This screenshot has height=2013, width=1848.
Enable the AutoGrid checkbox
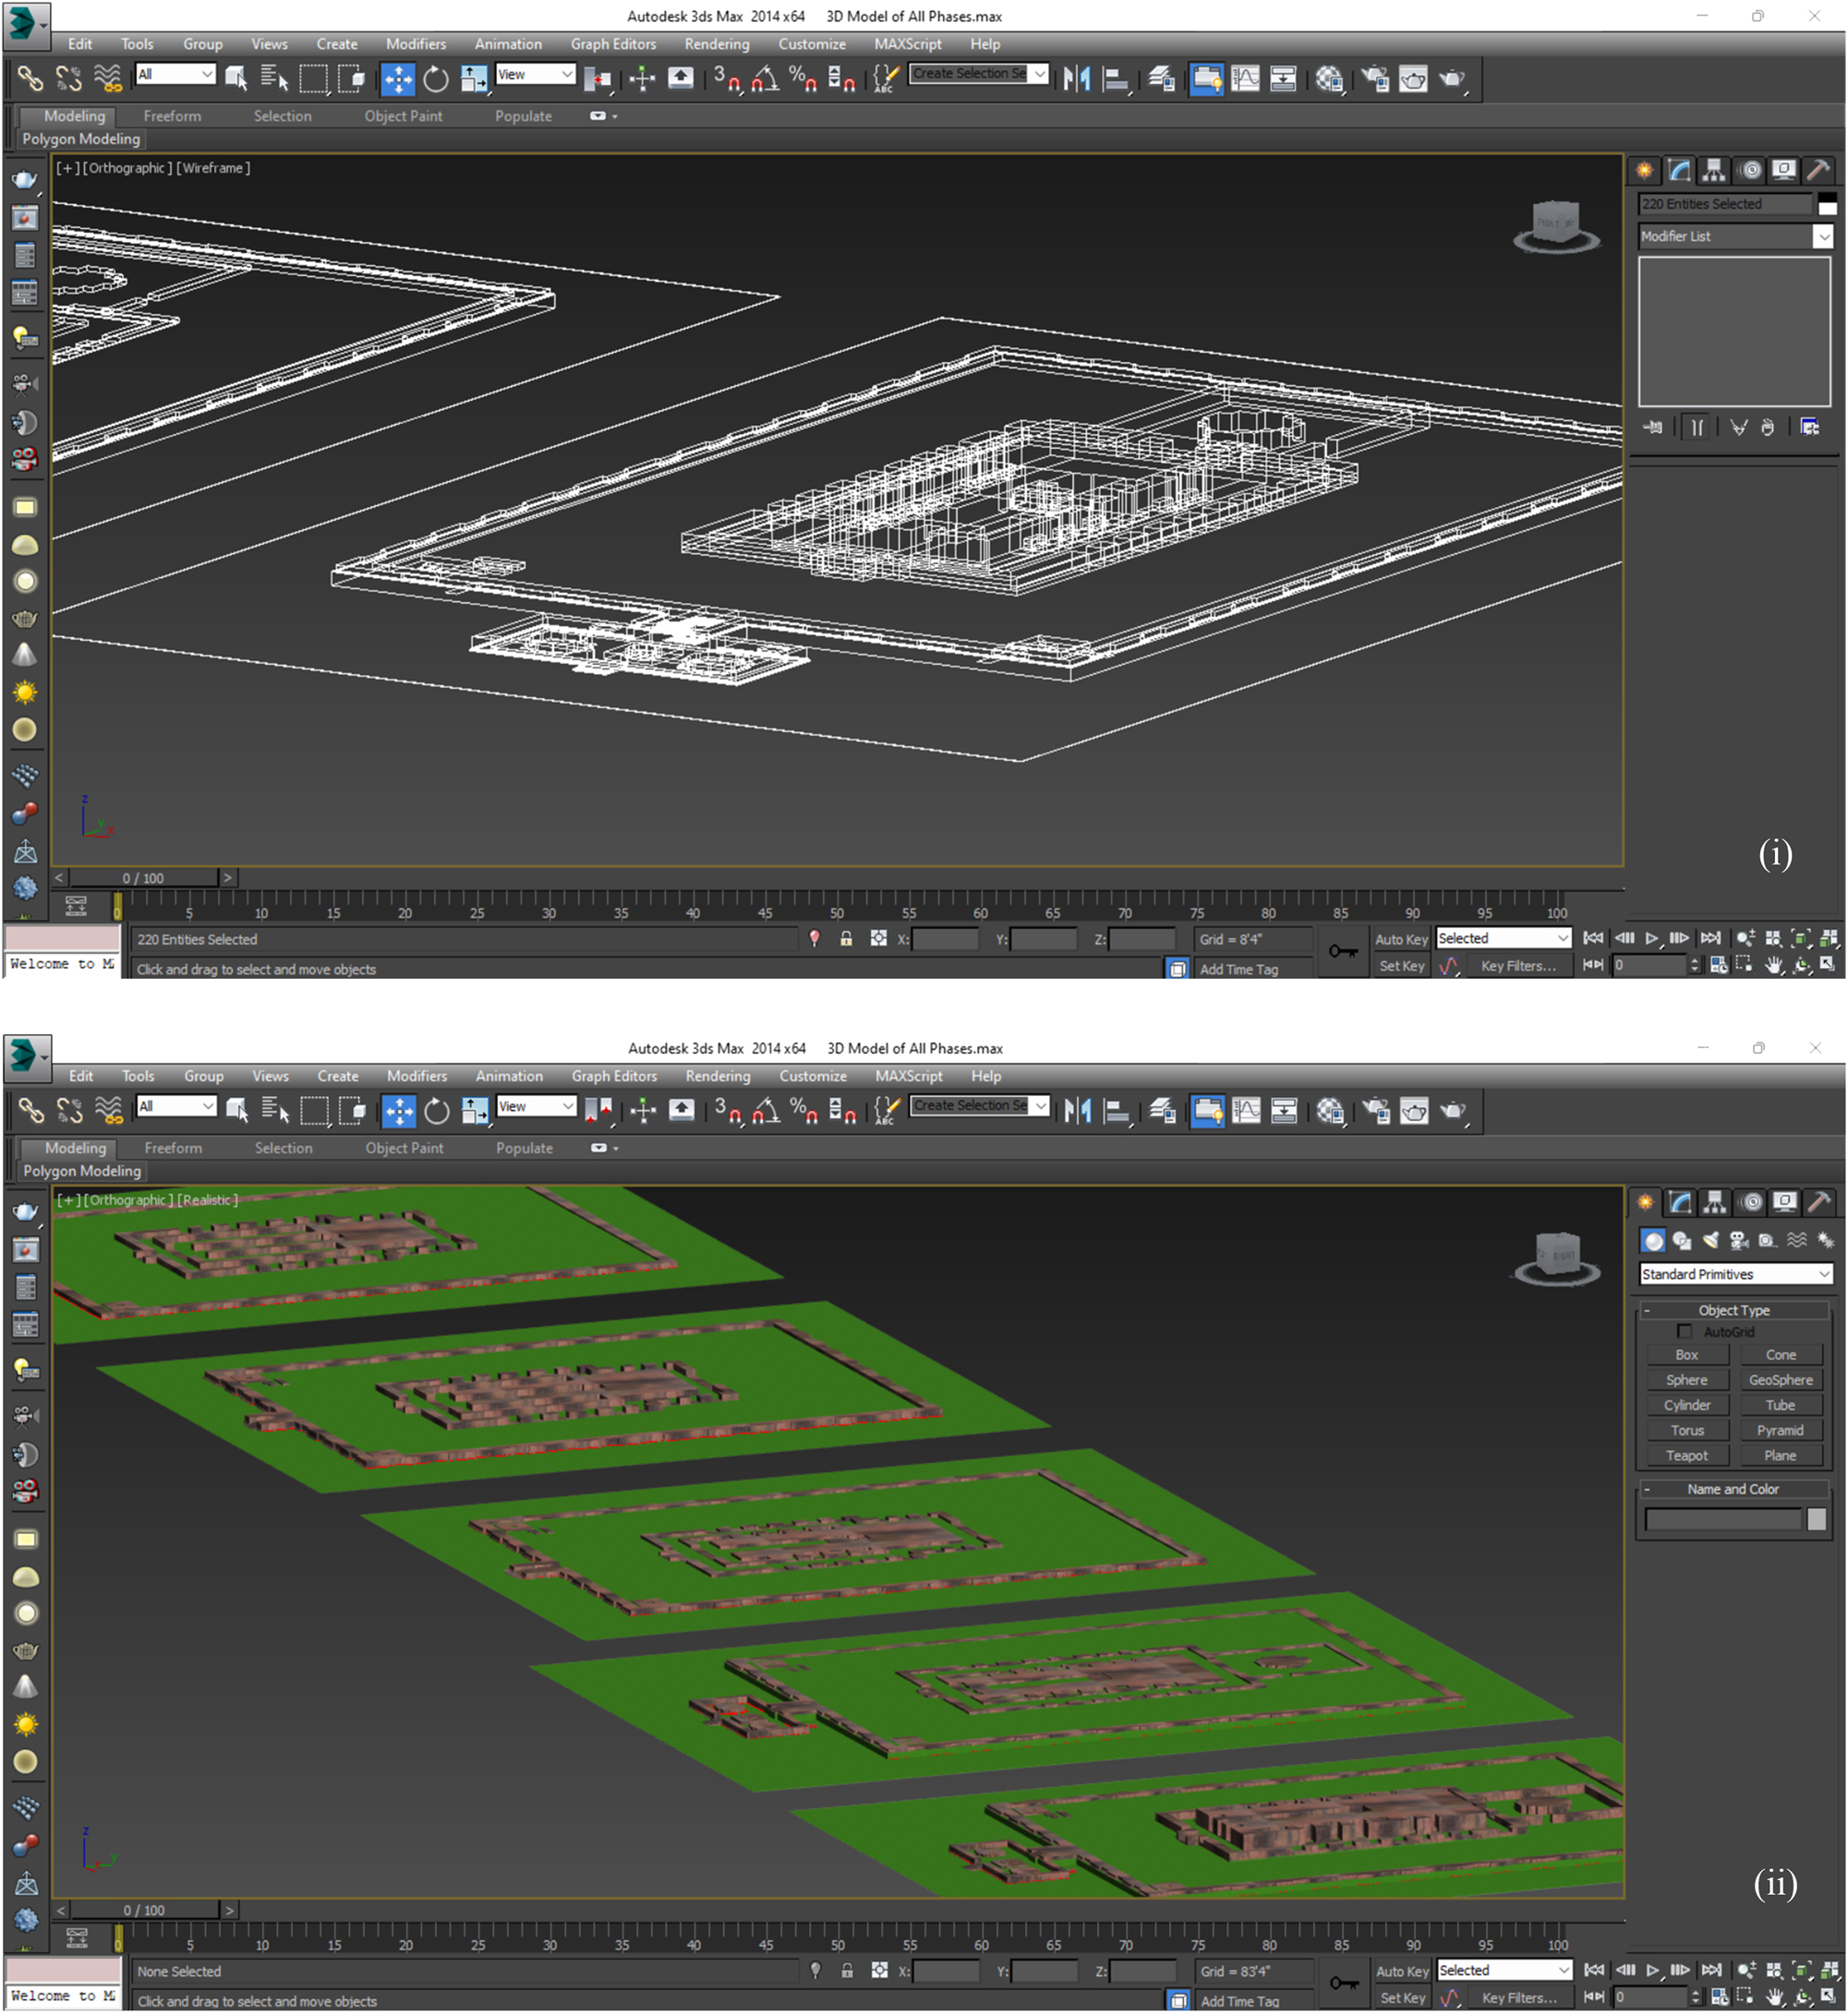pos(1684,1331)
